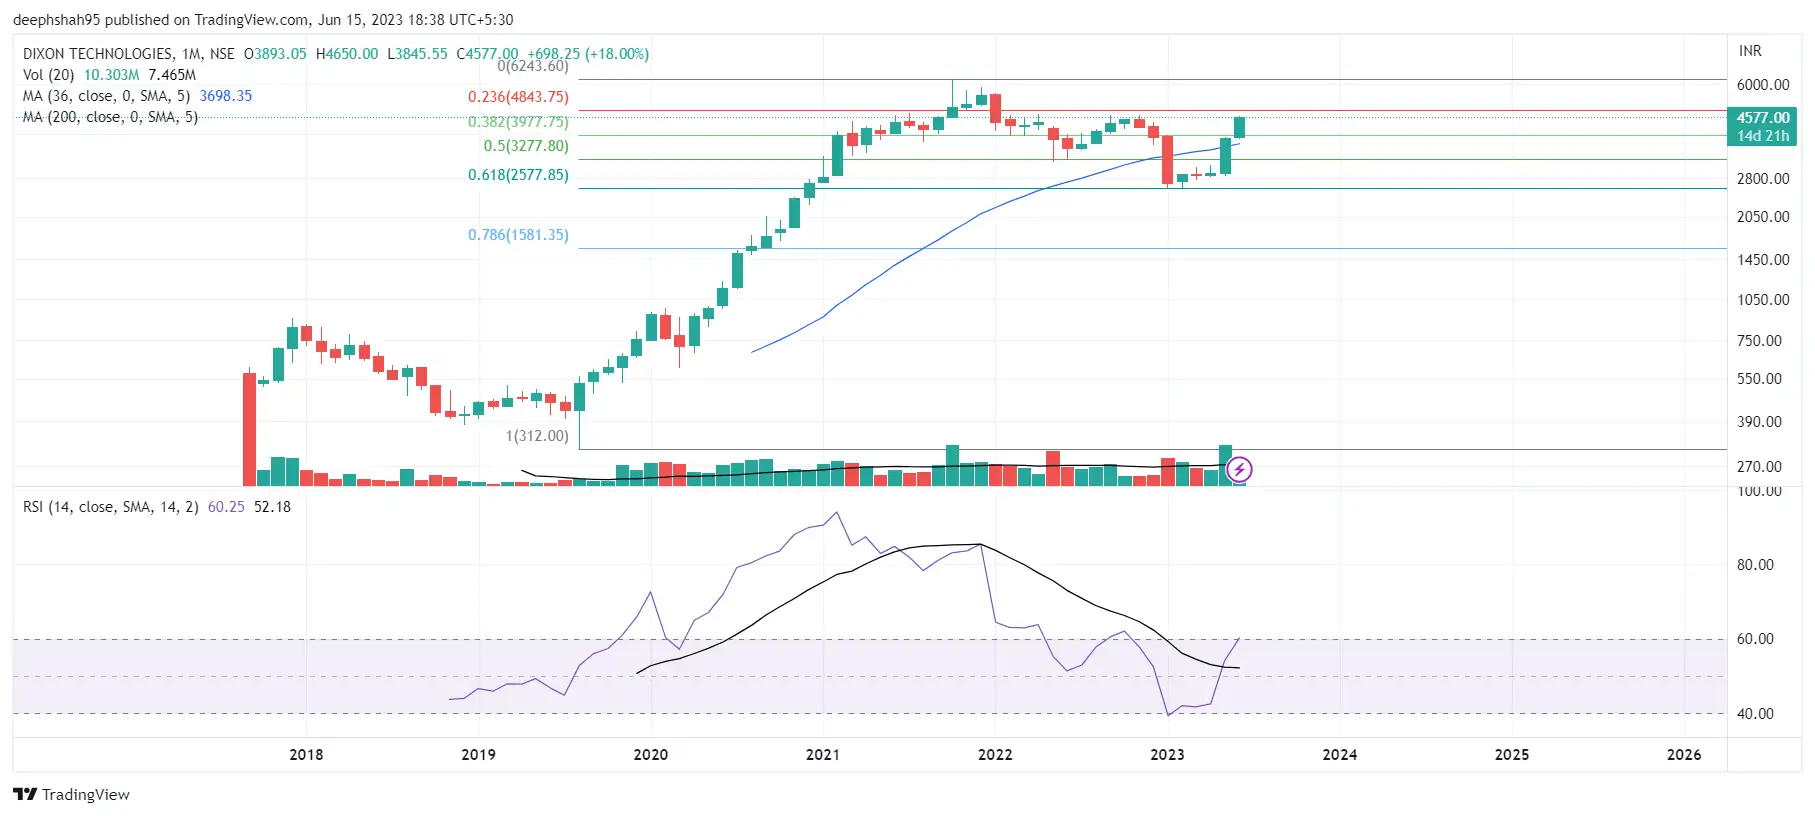This screenshot has height=816, width=1815.
Task: Select the 0.5(3277.80) Fibonacci level label
Action: pos(526,146)
